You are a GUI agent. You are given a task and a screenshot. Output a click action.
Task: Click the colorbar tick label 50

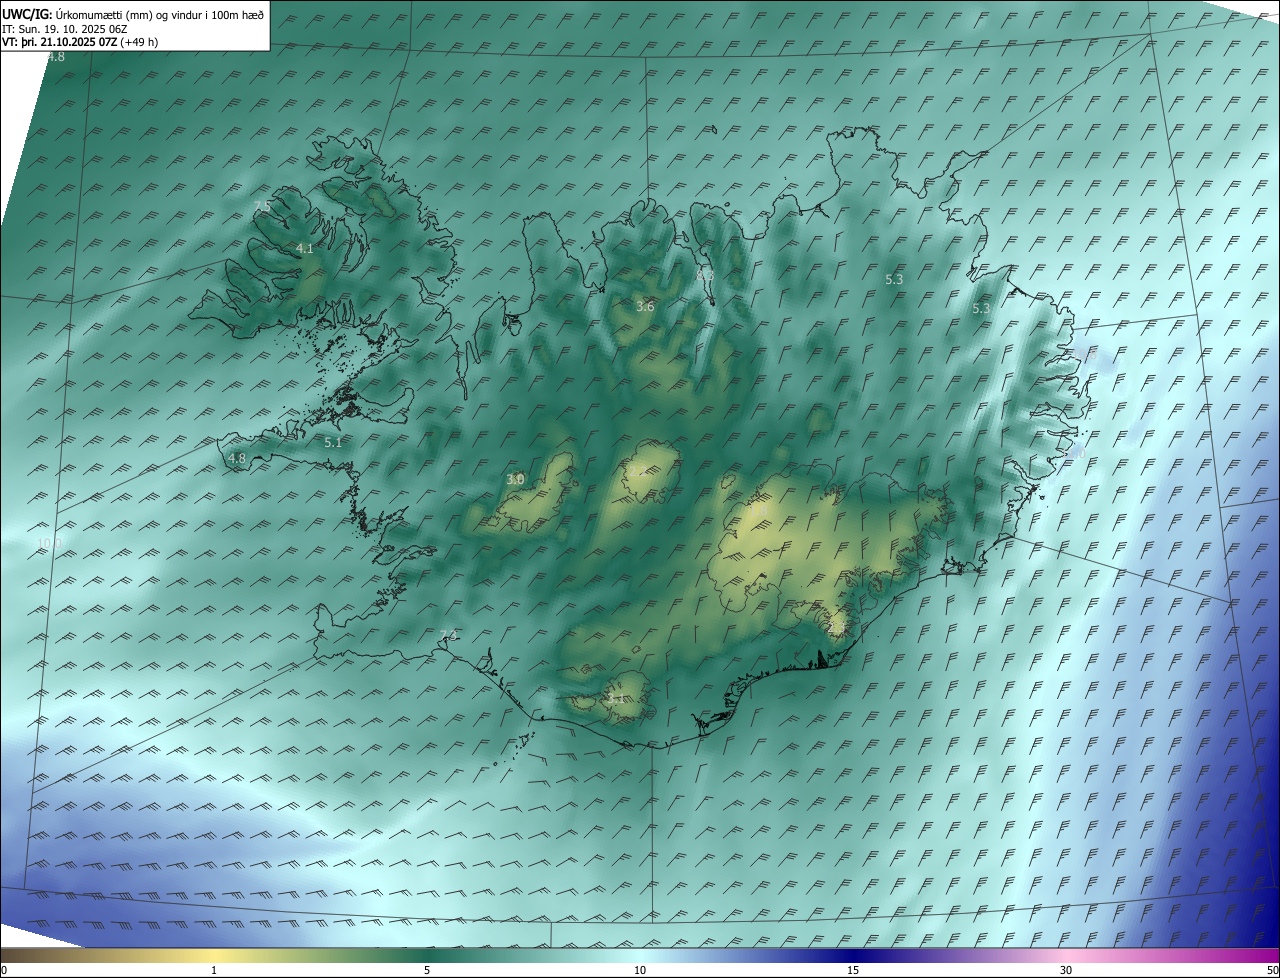[x=1272, y=970]
